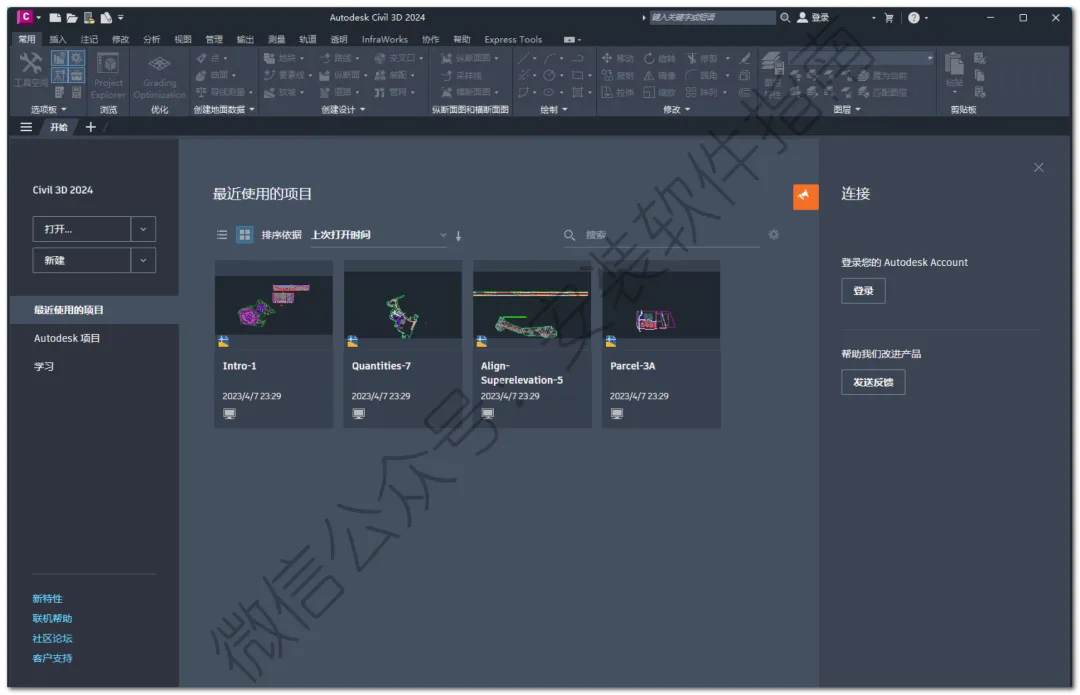Open the quick access toolbar customize arrow
This screenshot has height=695, width=1080.
pos(121,17)
